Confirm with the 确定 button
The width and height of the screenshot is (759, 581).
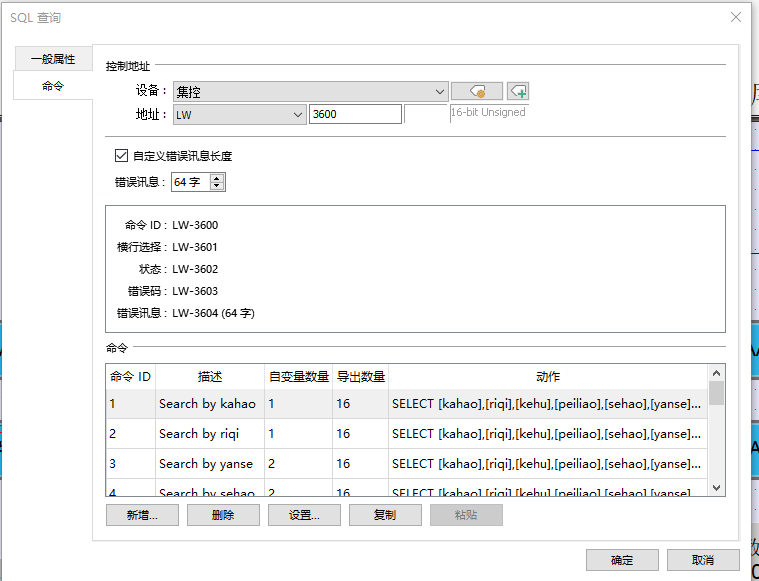click(622, 560)
